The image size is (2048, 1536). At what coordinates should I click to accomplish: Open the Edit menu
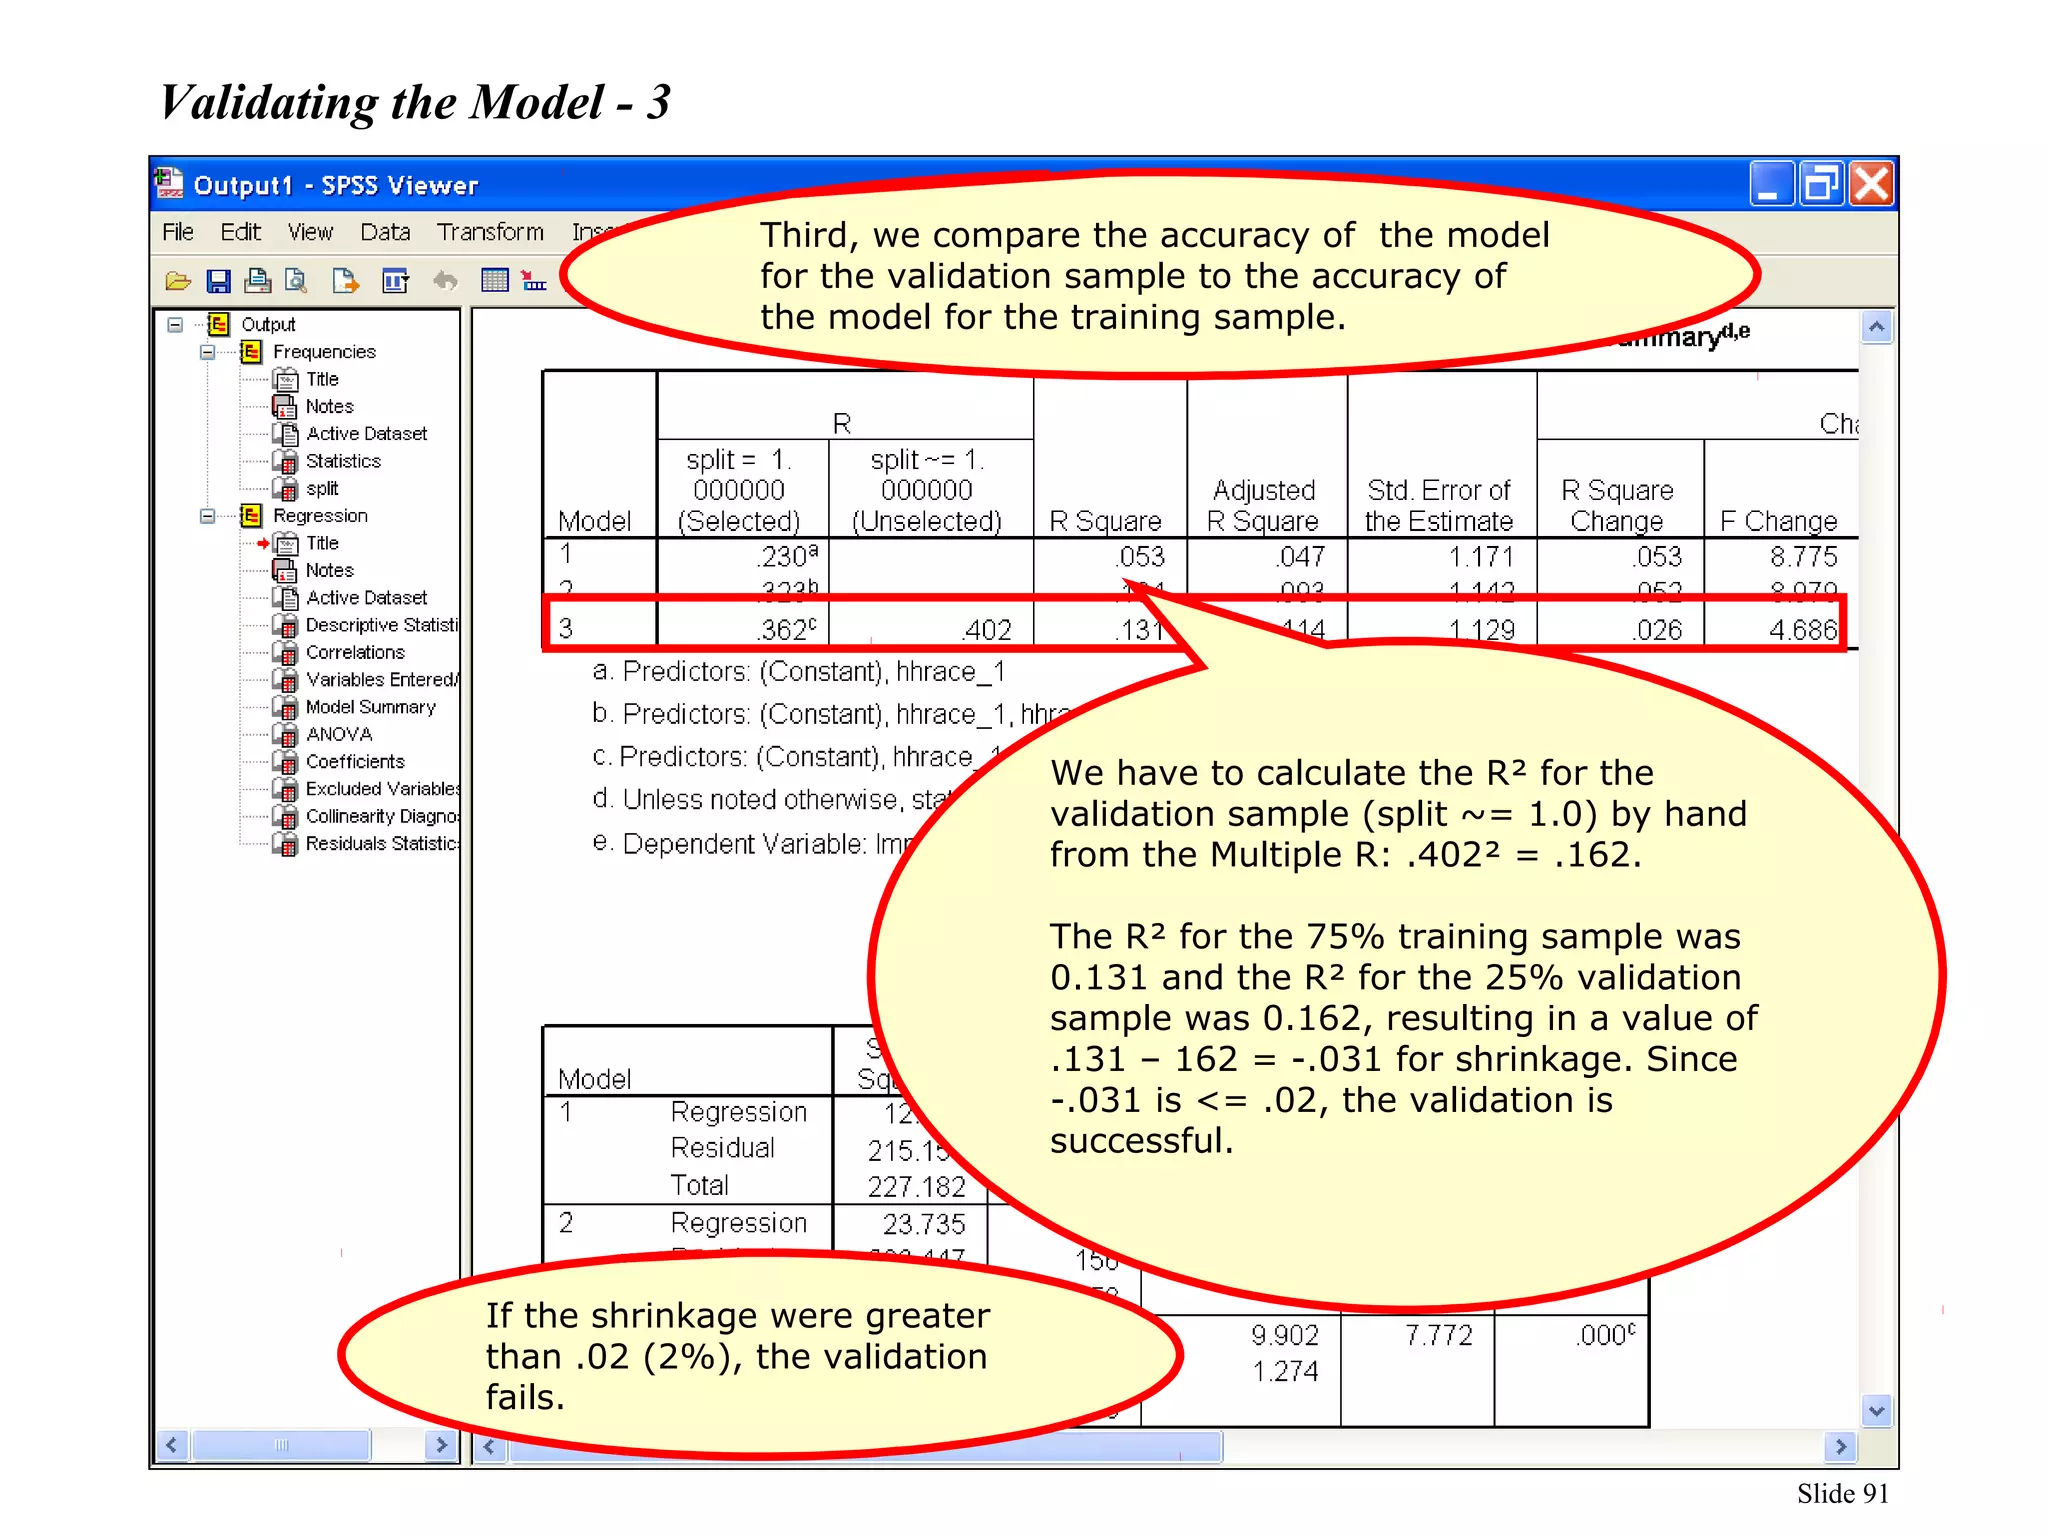click(240, 232)
